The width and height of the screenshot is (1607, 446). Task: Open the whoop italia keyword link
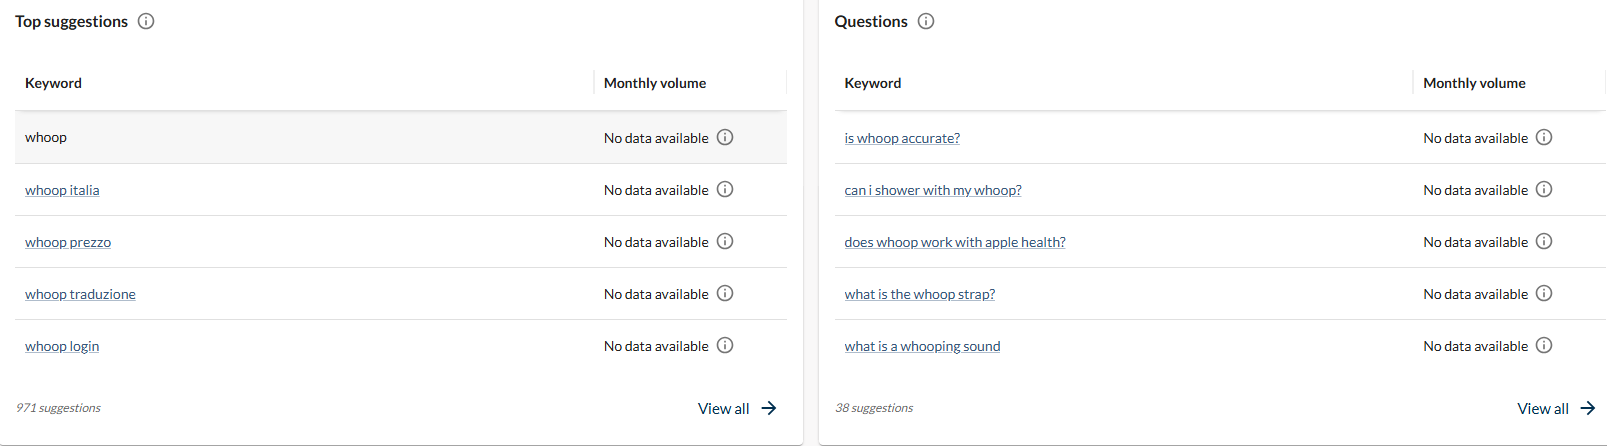click(x=62, y=190)
